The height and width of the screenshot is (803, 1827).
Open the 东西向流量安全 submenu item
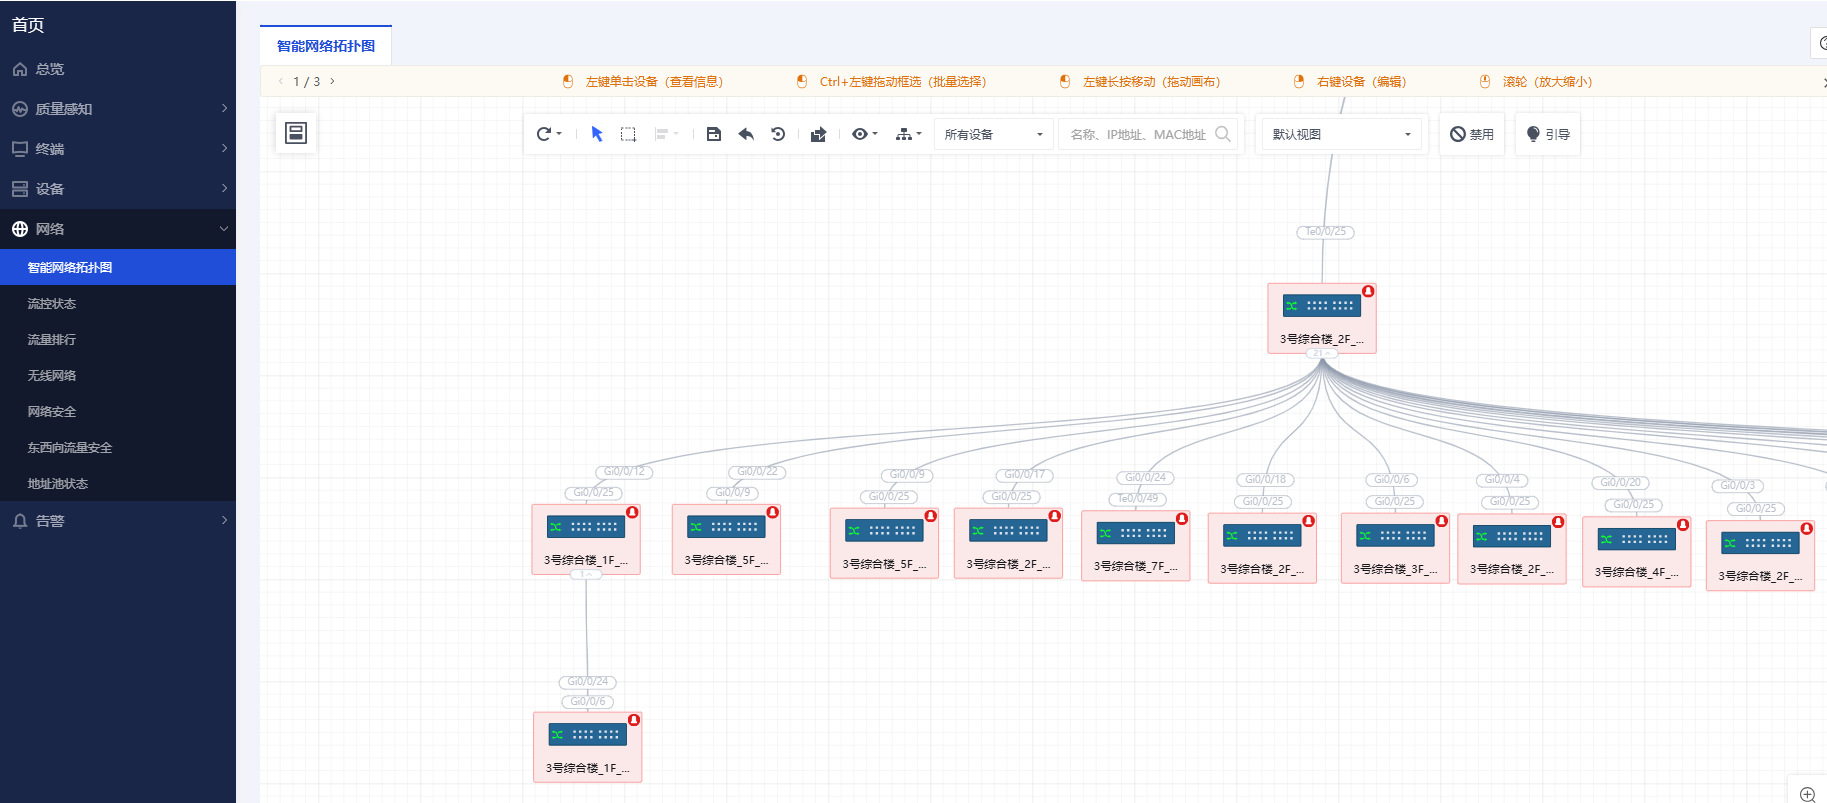coord(118,447)
